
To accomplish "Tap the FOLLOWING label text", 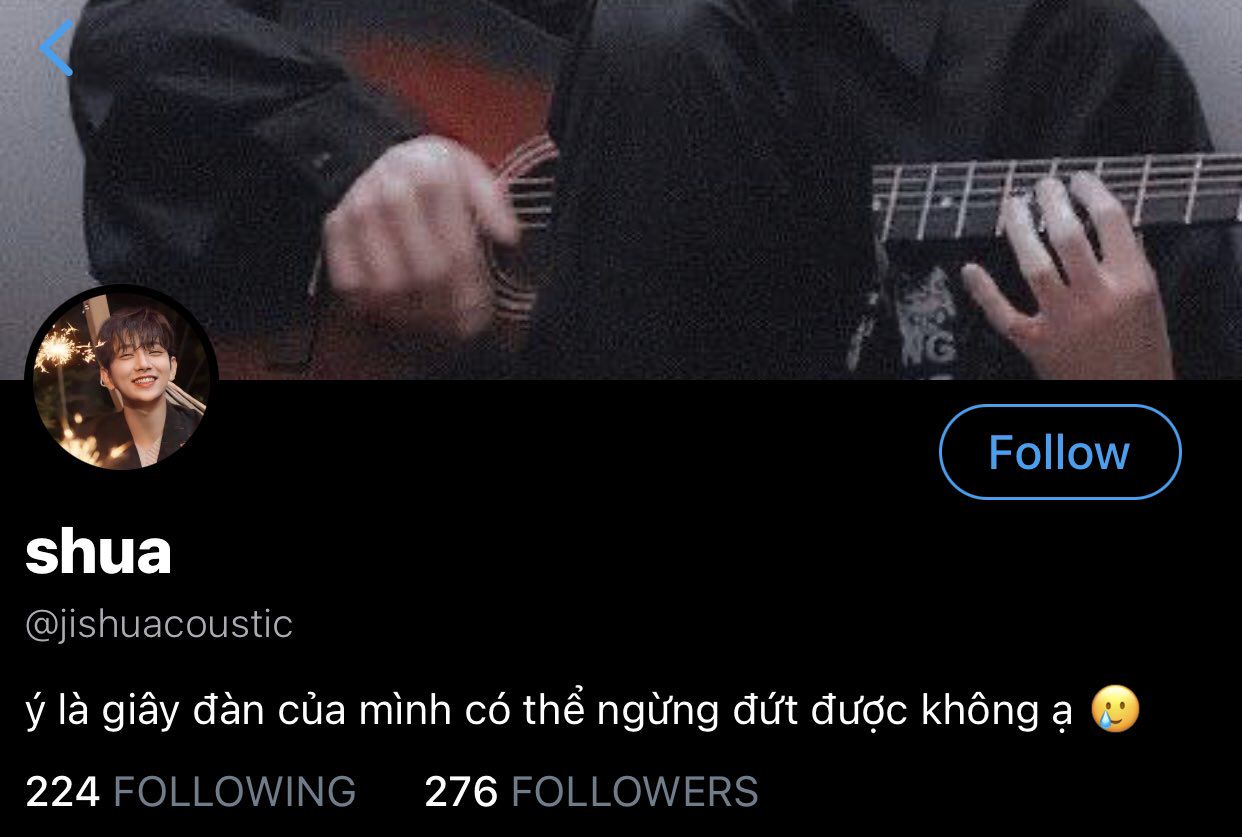I will click(235, 792).
